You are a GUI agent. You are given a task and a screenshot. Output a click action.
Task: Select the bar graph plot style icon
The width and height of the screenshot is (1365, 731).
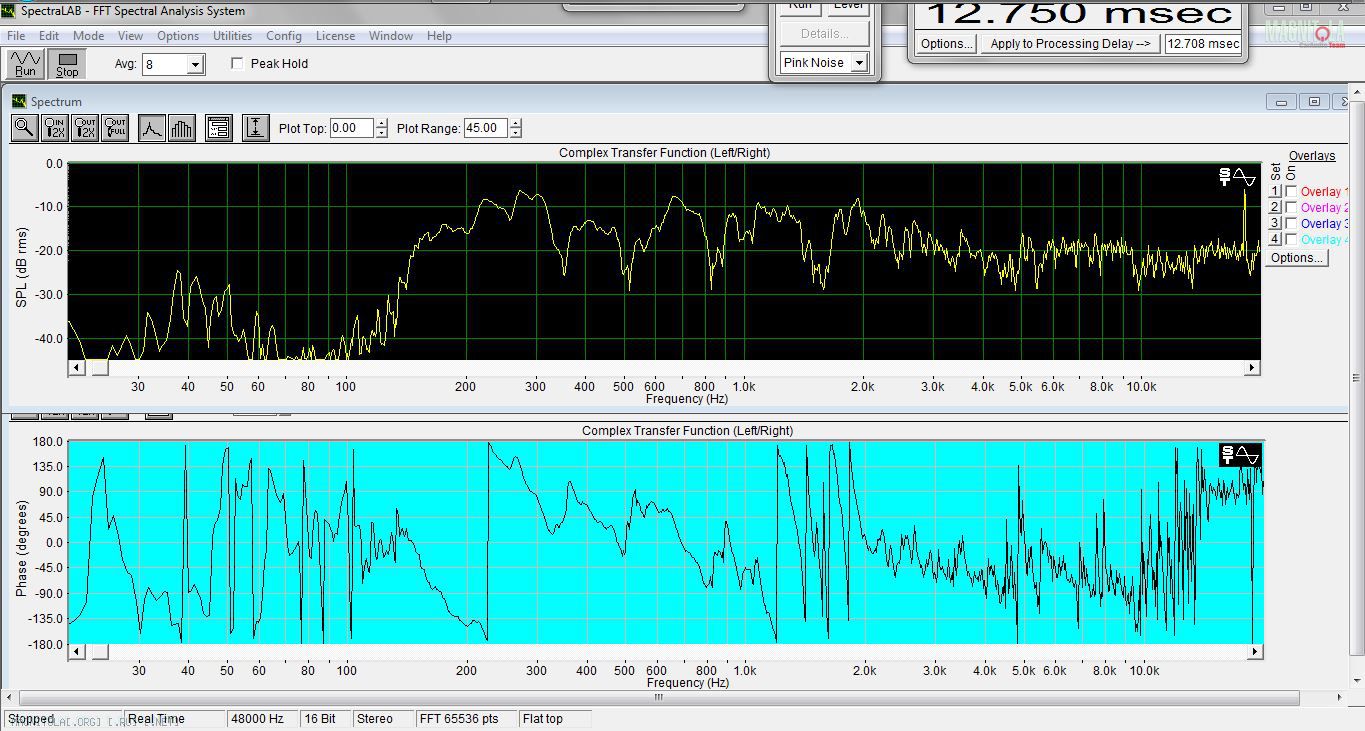coord(181,128)
